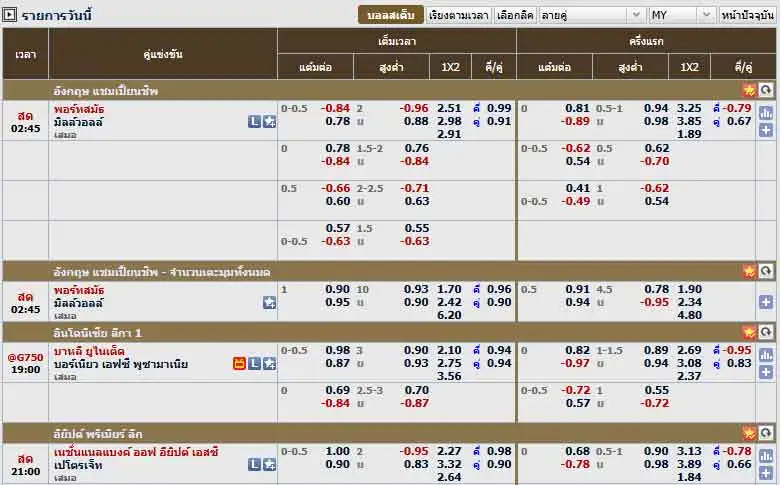The height and width of the screenshot is (485, 780).
Task: Click live stream icon for บาหลี ยูไนเต็ด match
Action: tap(239, 363)
